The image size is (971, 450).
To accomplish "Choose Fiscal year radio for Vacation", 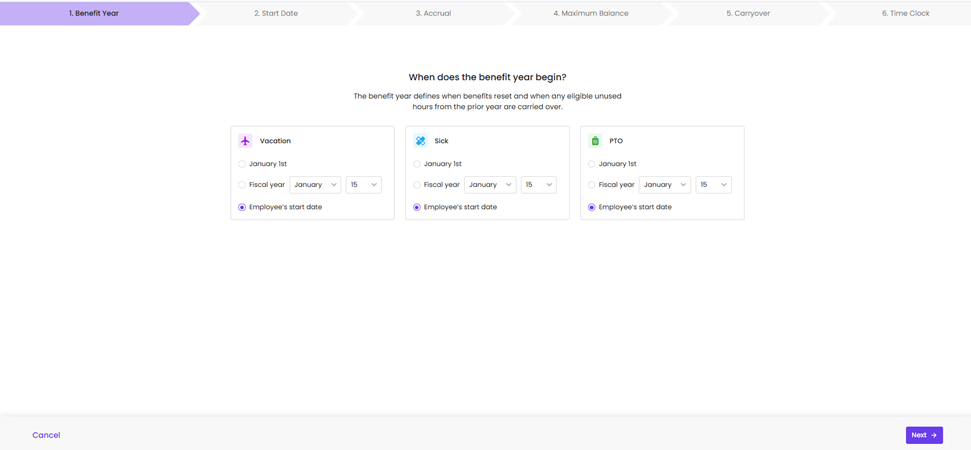I will coord(242,185).
